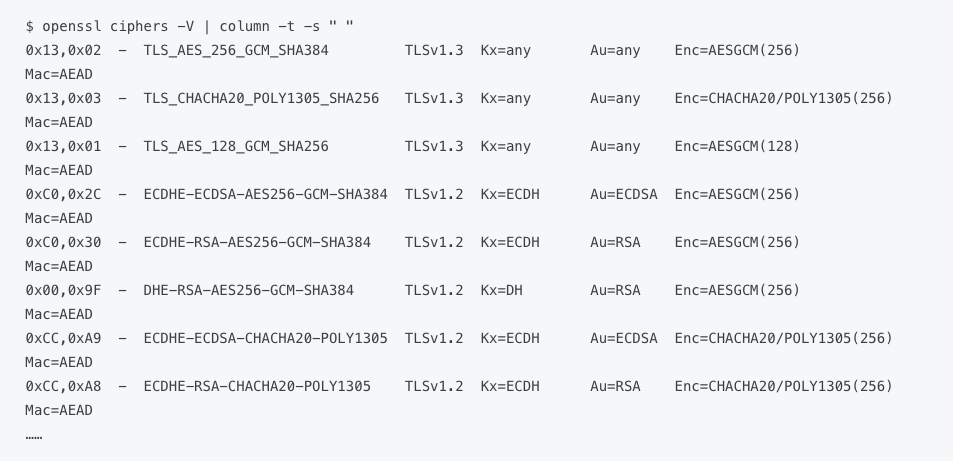Image resolution: width=953 pixels, height=461 pixels.
Task: Click the openssl ciphers command line
Action: (190, 26)
